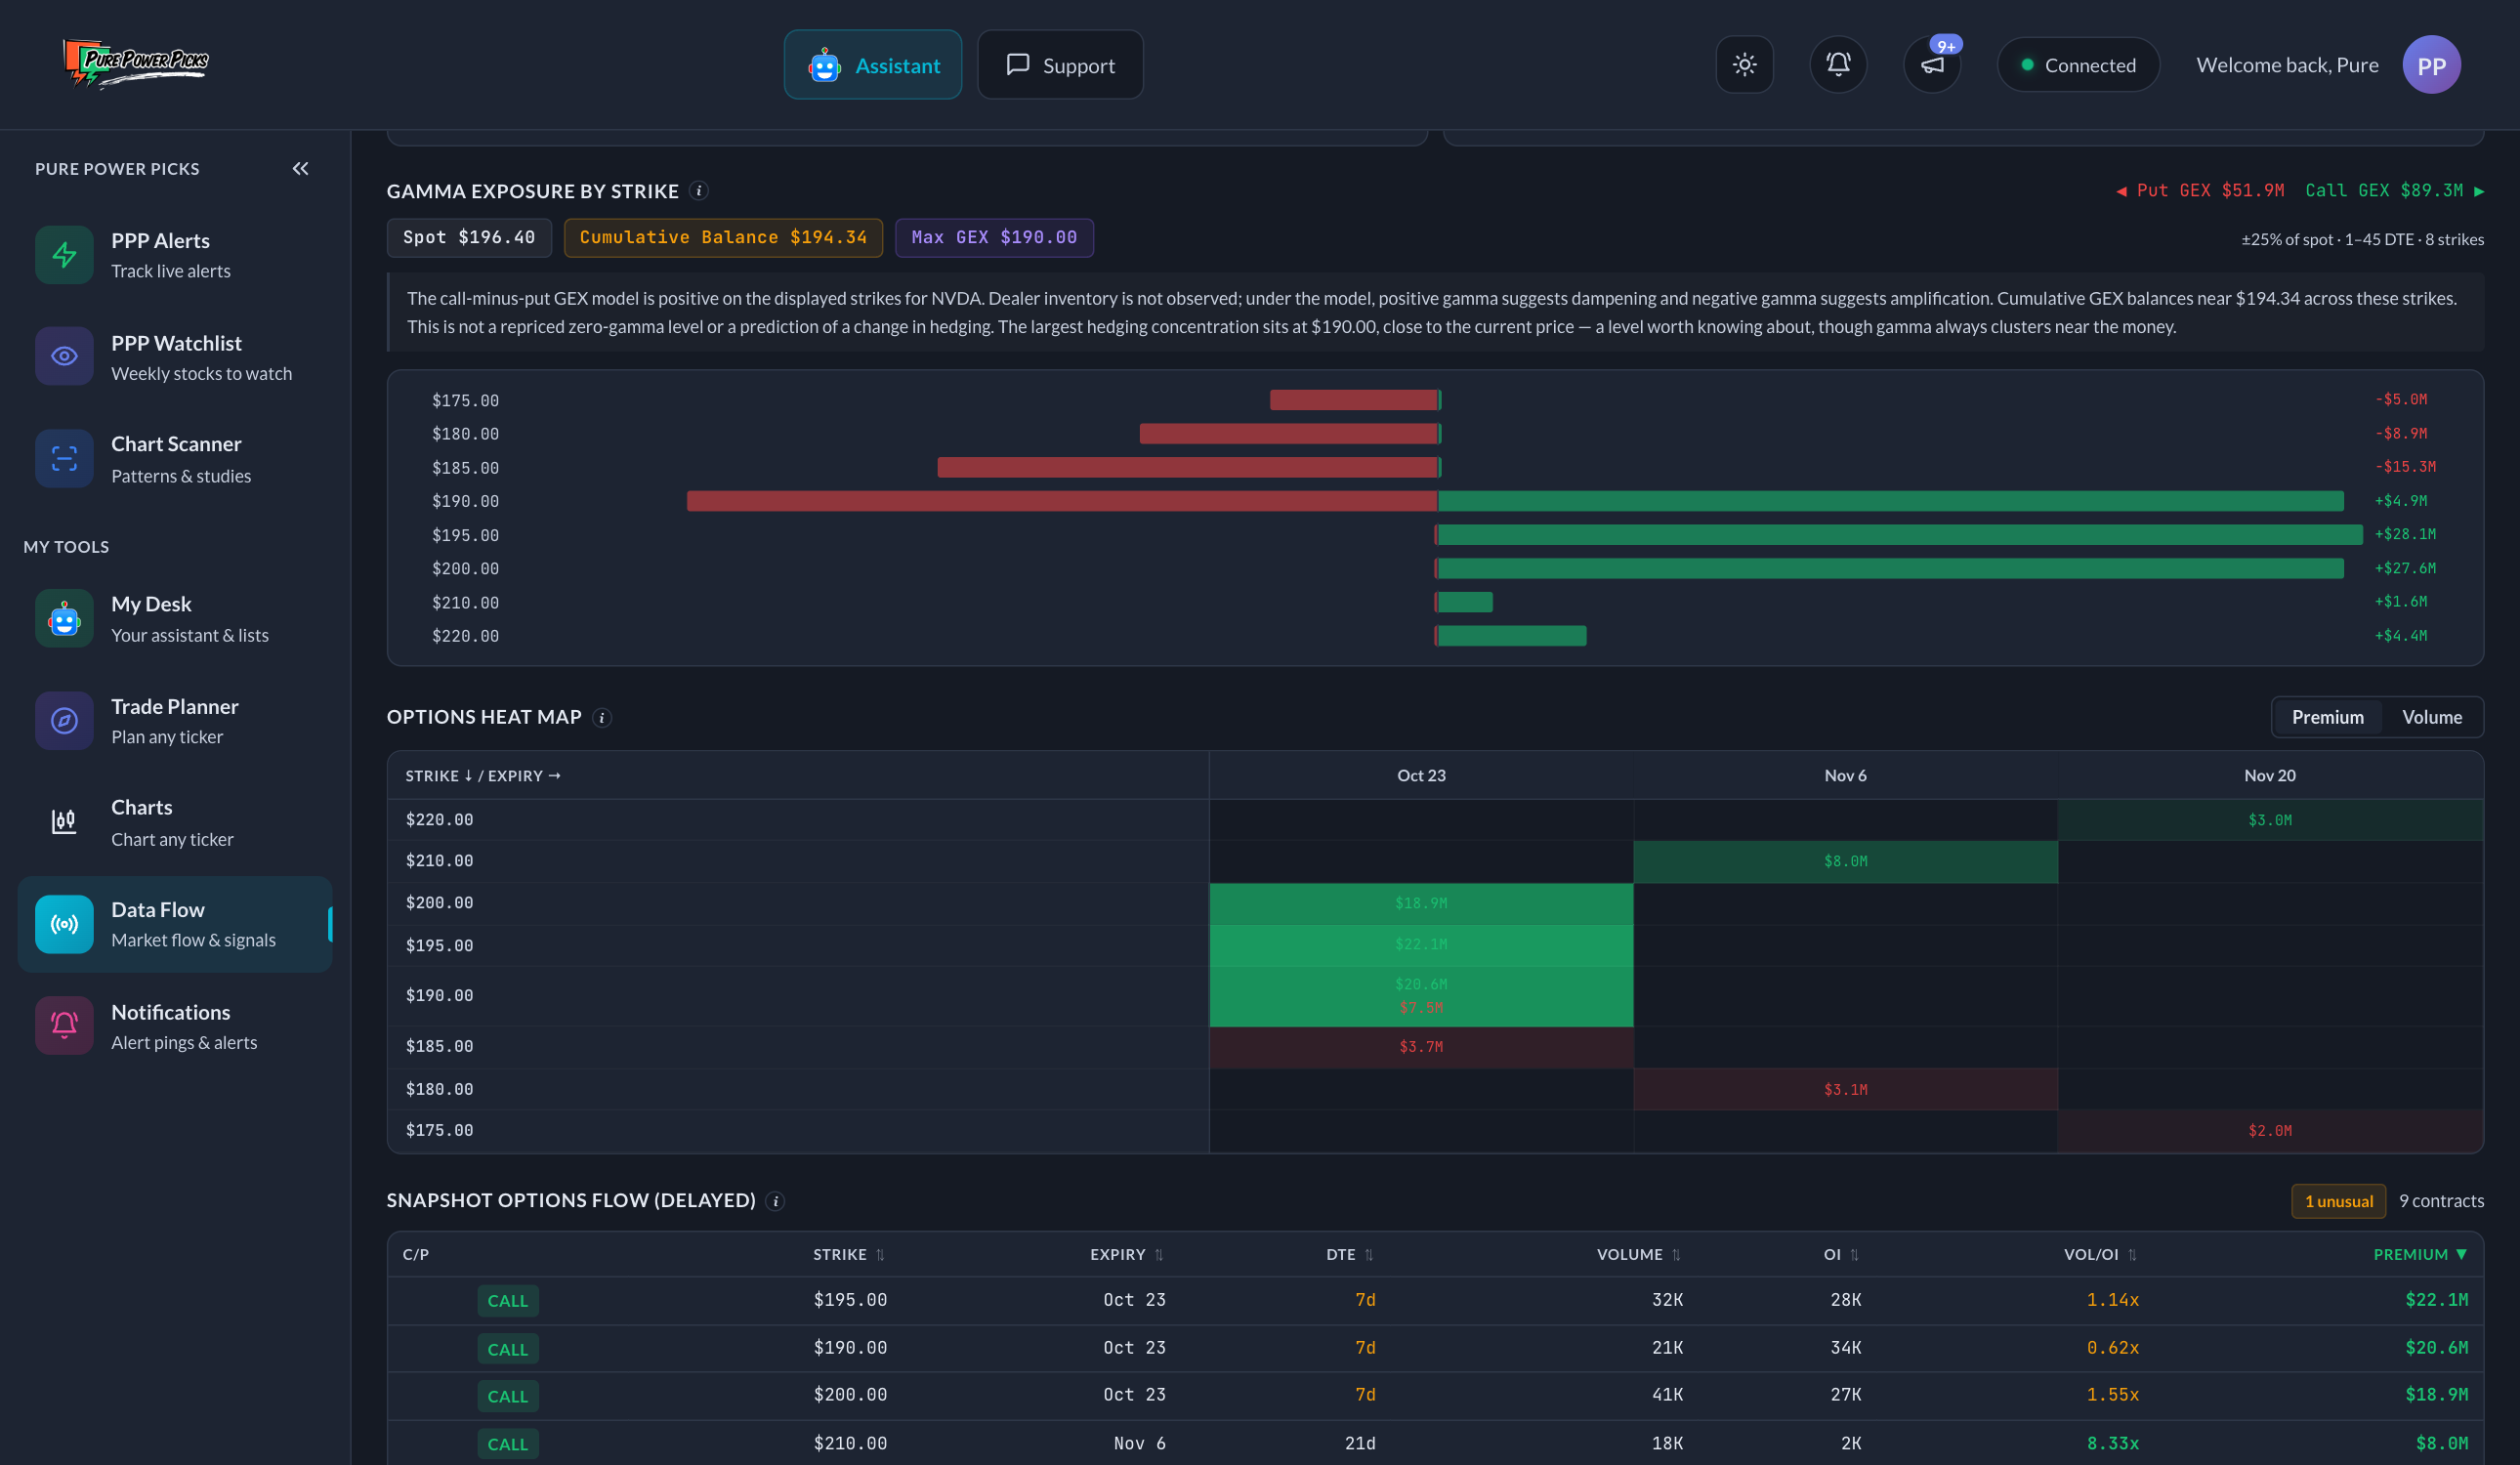Open PPP Alerts lightning icon

pos(64,255)
